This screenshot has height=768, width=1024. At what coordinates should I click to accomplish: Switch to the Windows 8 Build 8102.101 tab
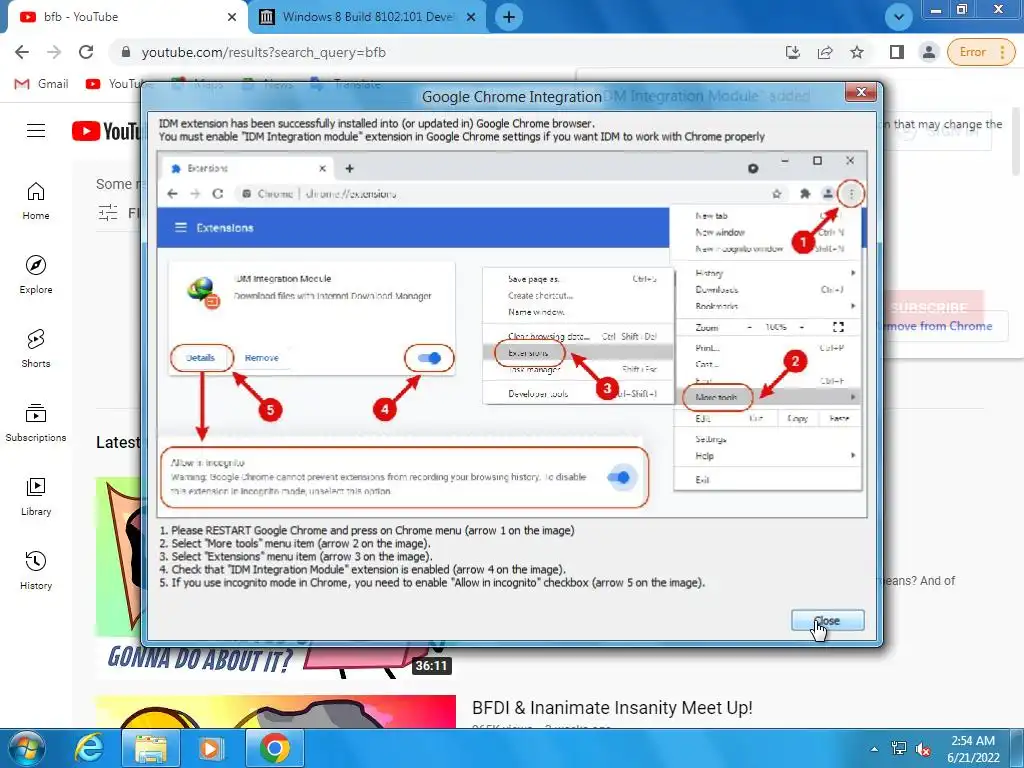click(x=367, y=17)
